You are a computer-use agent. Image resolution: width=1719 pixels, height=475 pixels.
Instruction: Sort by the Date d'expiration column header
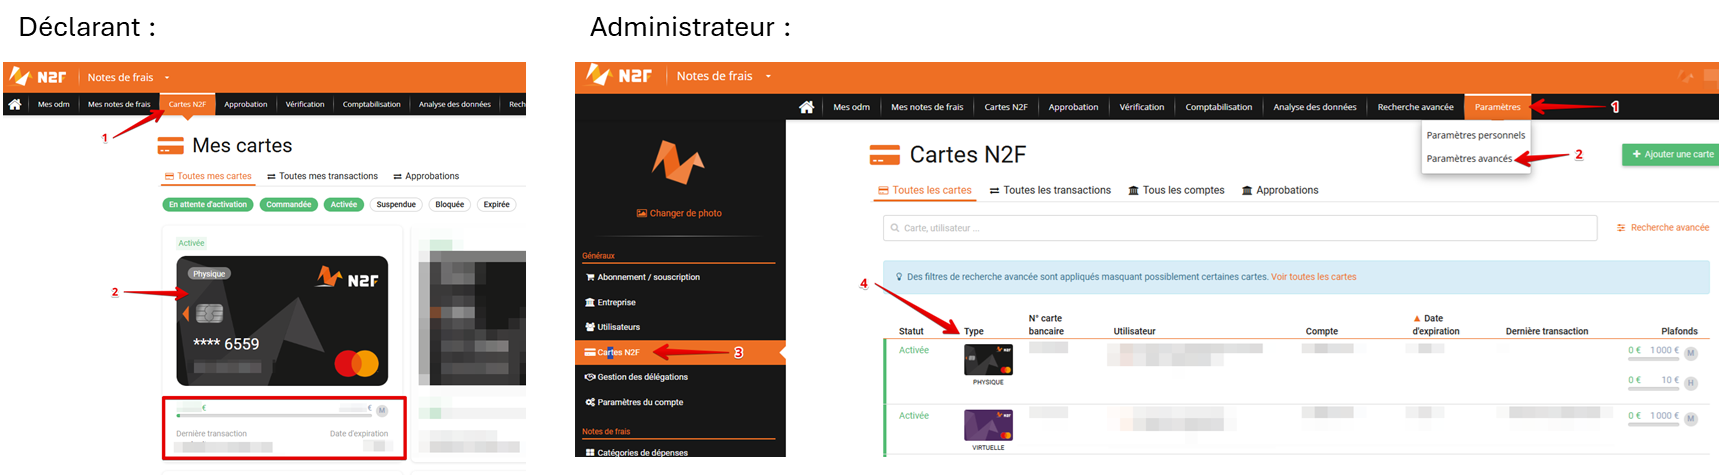click(x=1435, y=325)
